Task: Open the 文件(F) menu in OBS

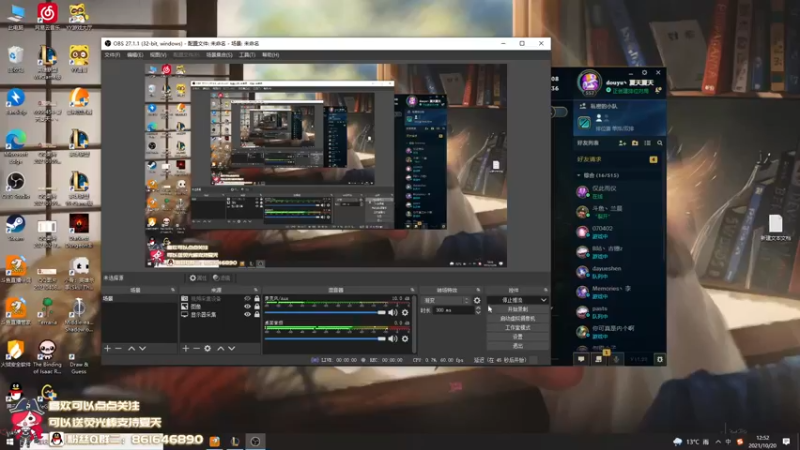Action: tap(112, 55)
